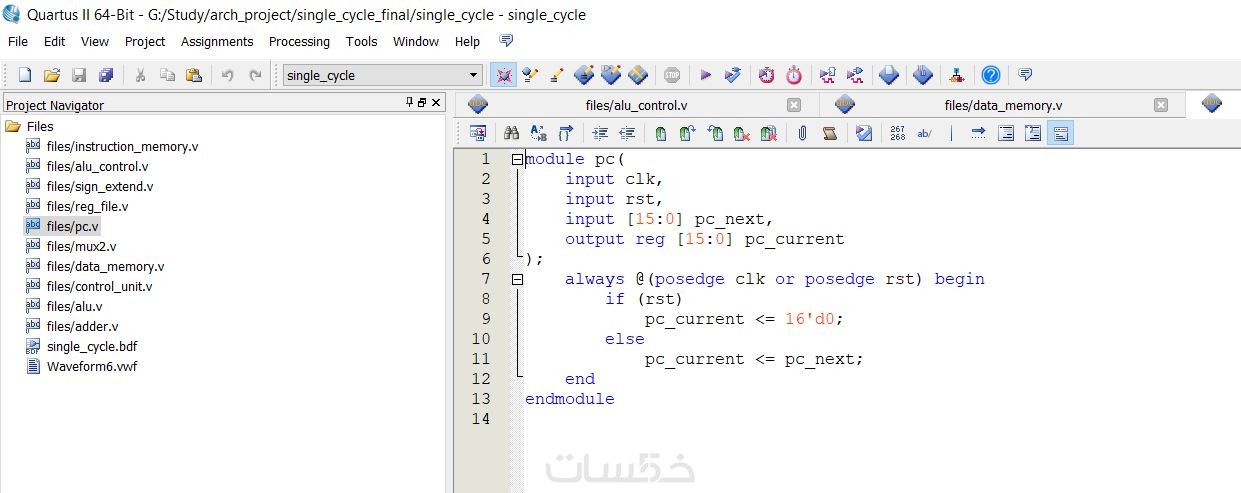Float the Project Navigator panel with restore icon
Viewport: 1241px width, 493px height.
tap(422, 103)
